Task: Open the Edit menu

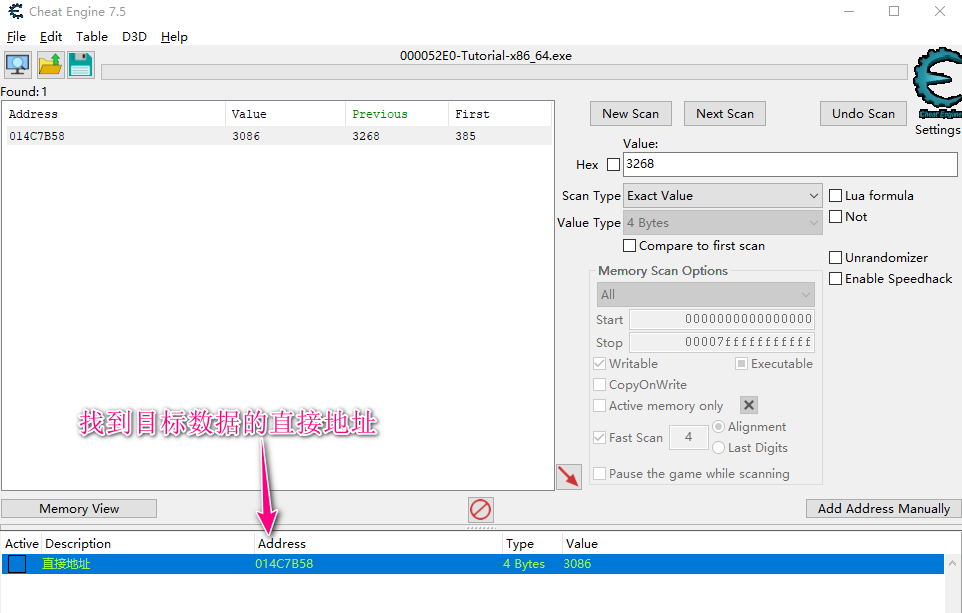Action: 51,37
